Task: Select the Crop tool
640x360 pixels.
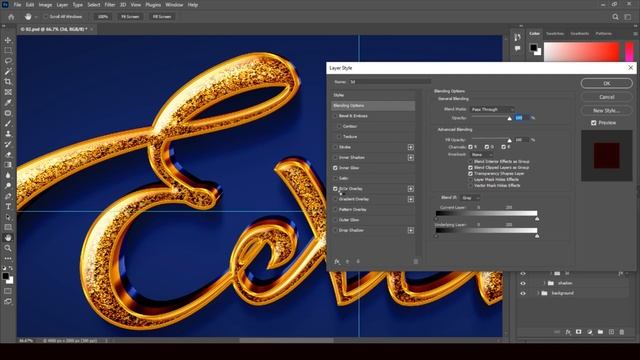Action: 8,82
